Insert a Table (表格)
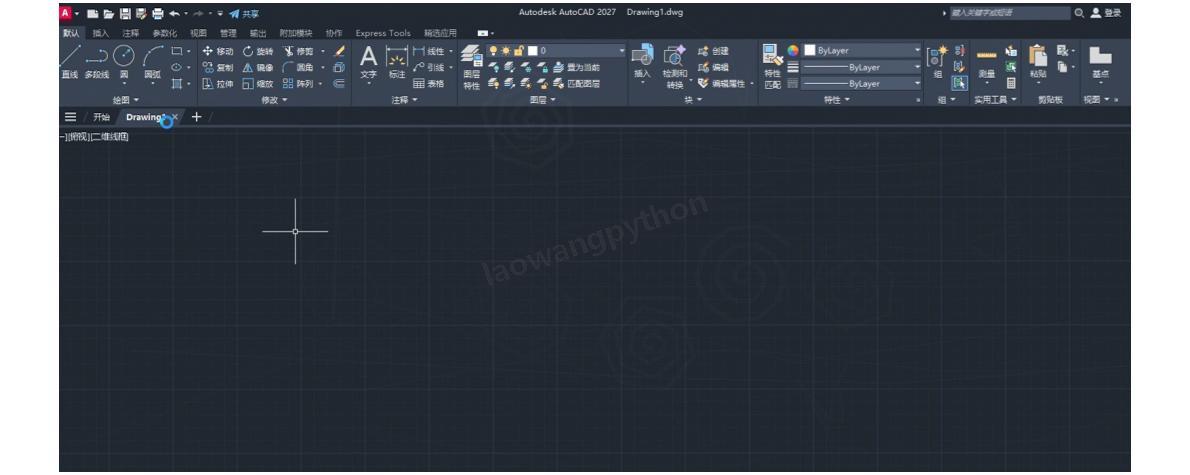 (x=429, y=83)
